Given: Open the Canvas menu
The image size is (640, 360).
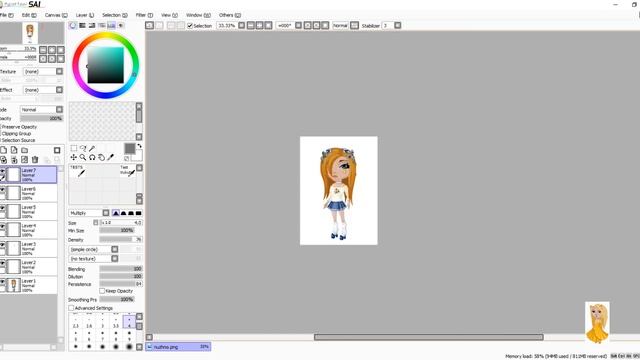Looking at the screenshot, I should (x=56, y=15).
